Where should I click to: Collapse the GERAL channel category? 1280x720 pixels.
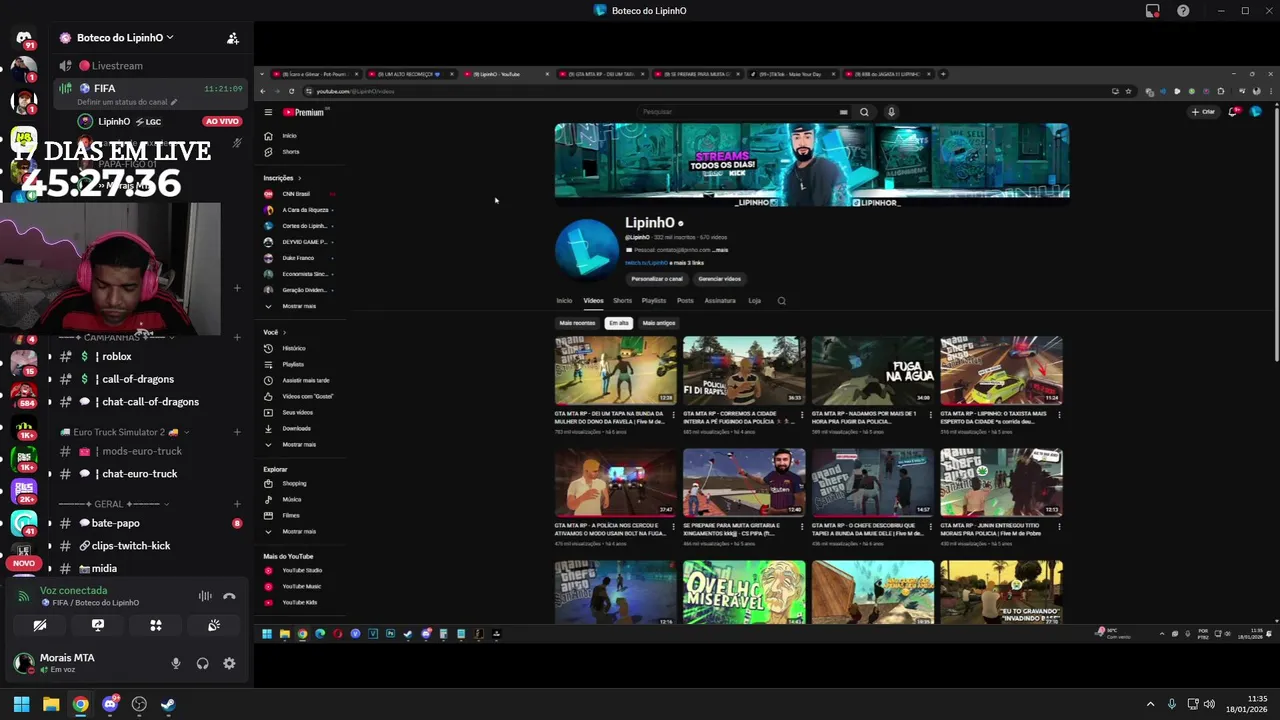[113, 504]
